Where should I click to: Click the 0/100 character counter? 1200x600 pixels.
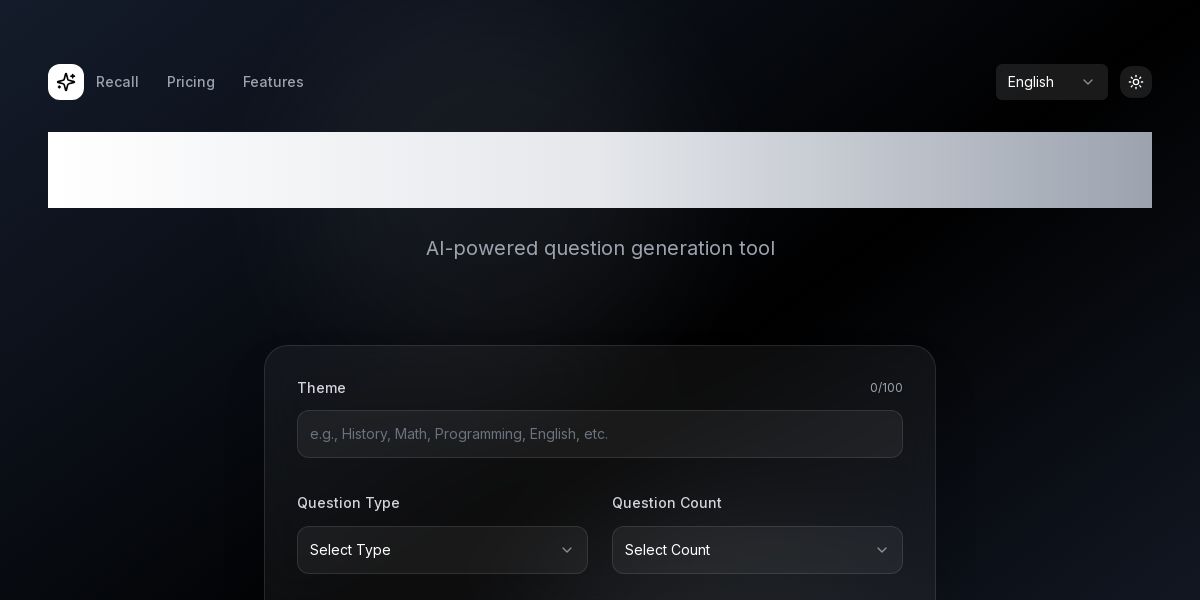pyautogui.click(x=886, y=388)
